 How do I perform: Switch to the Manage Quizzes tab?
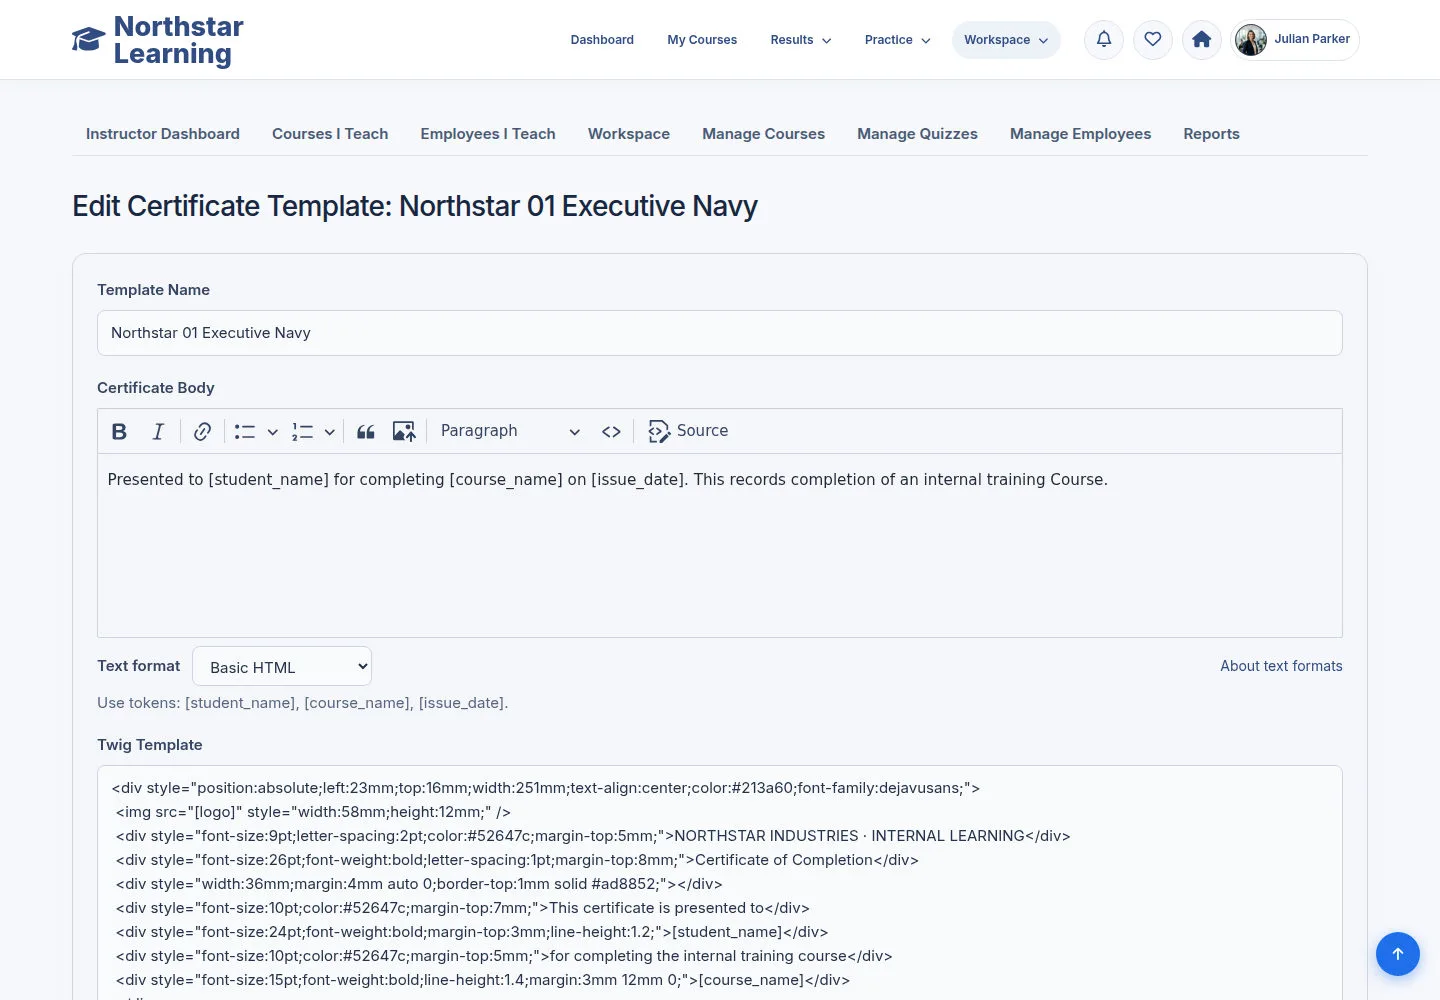coord(917,134)
